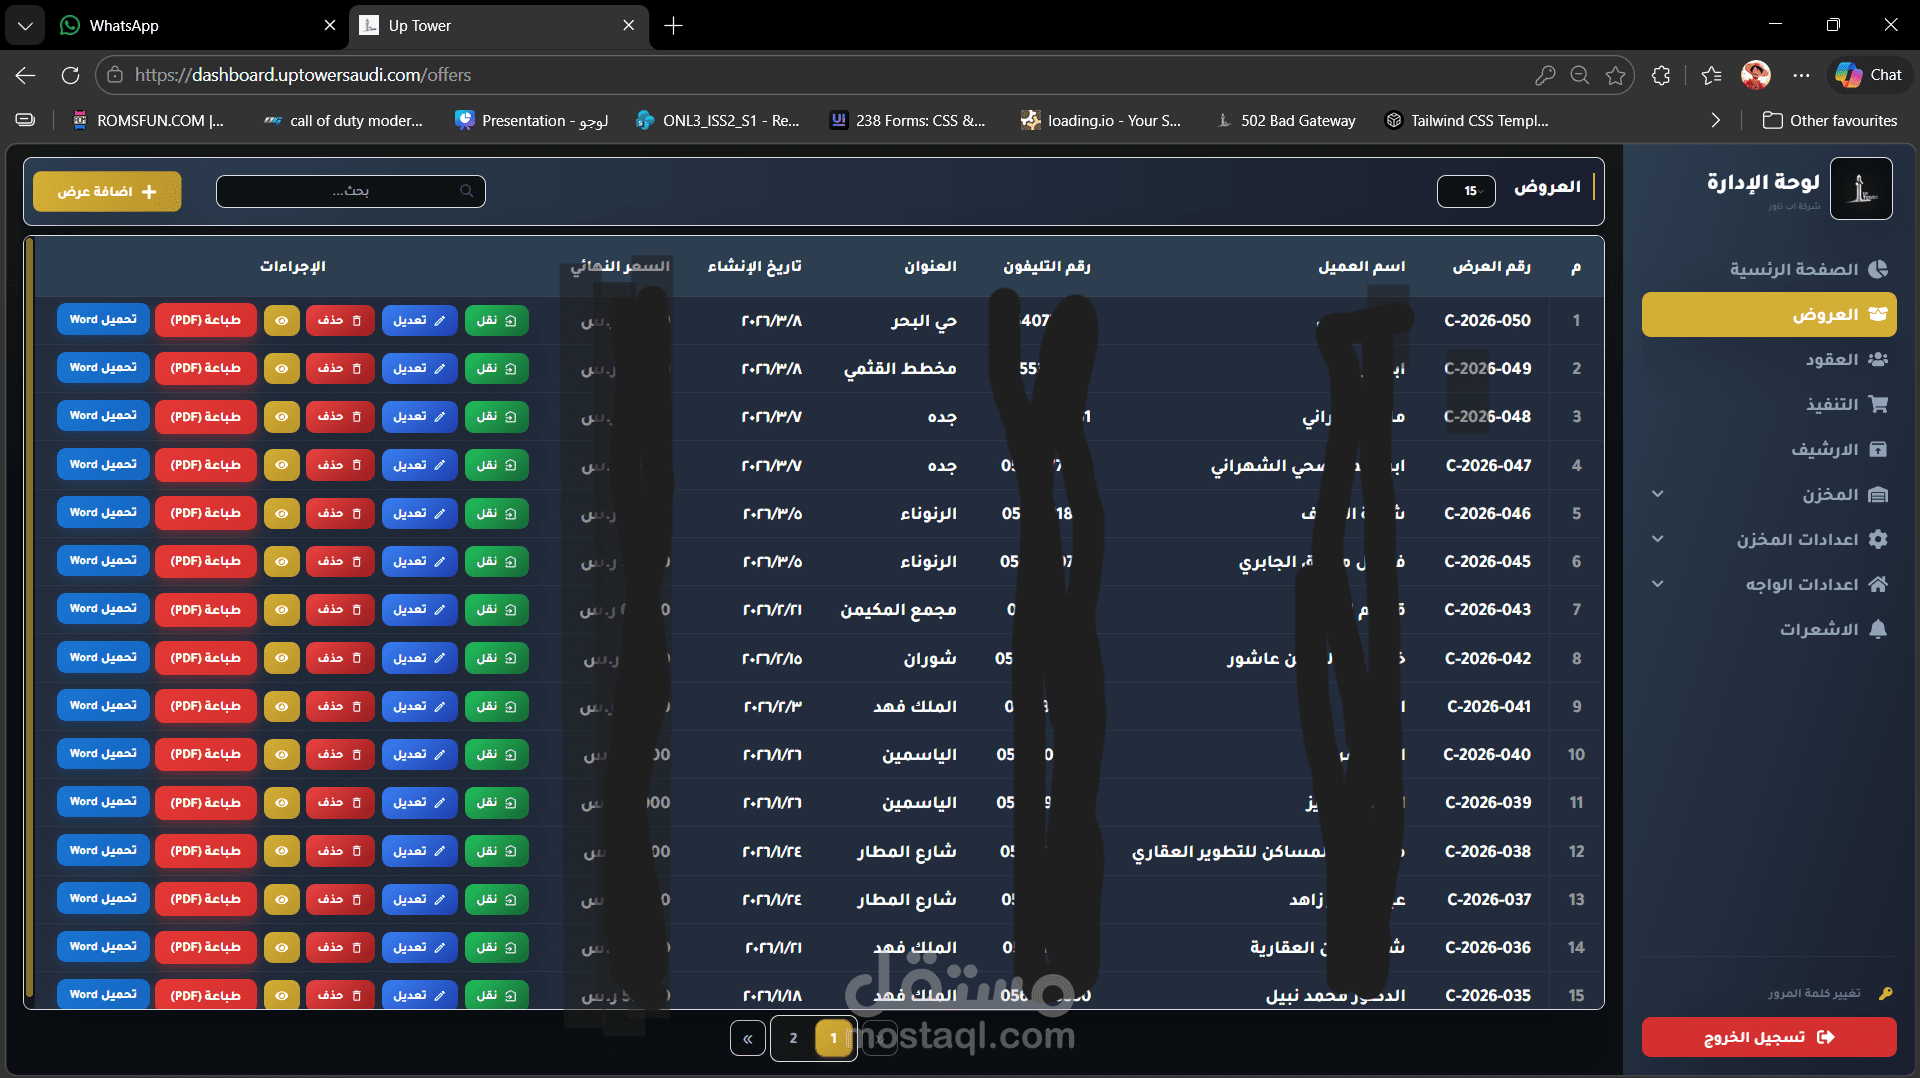1920x1078 pixels.
Task: Open Tailwind CSS Templ... bookmark
Action: click(1467, 120)
